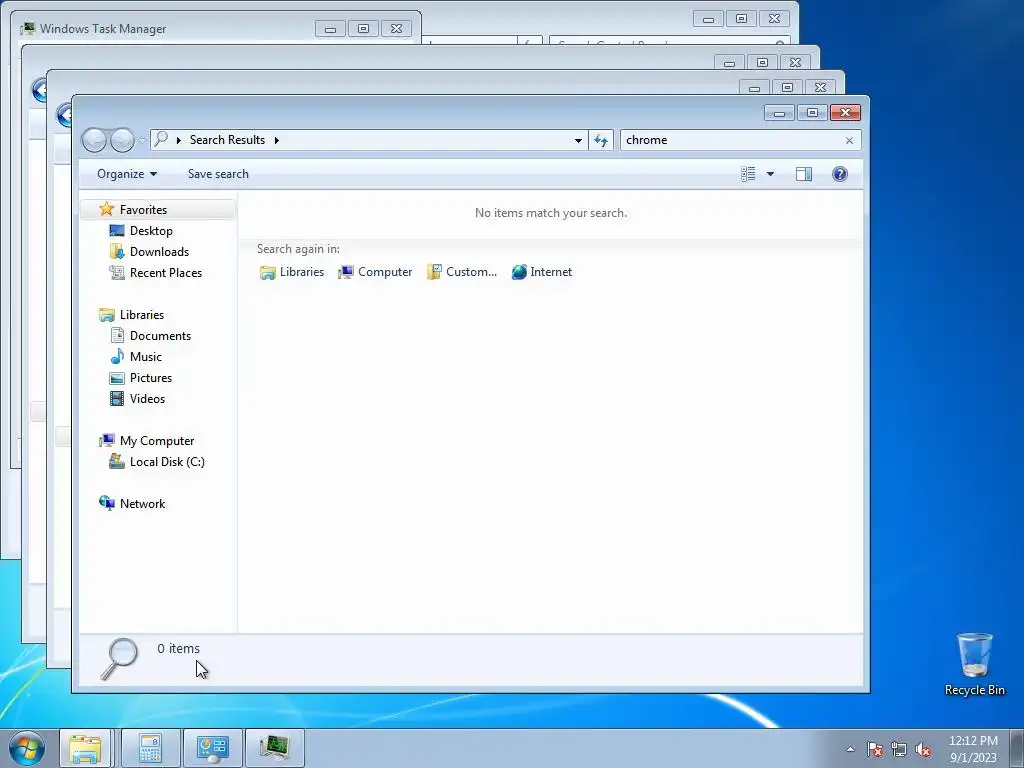Toggle the preview pane icon
The height and width of the screenshot is (768, 1024).
coord(804,174)
